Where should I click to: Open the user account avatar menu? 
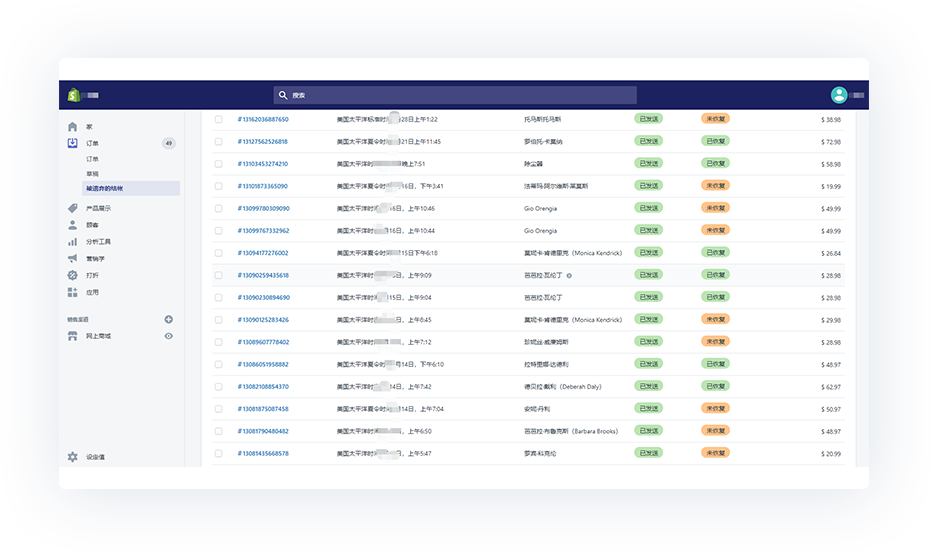[x=839, y=95]
